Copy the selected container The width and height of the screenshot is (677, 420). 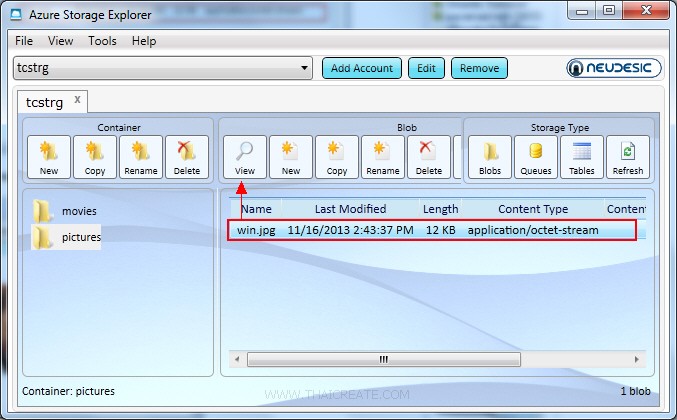pos(95,157)
